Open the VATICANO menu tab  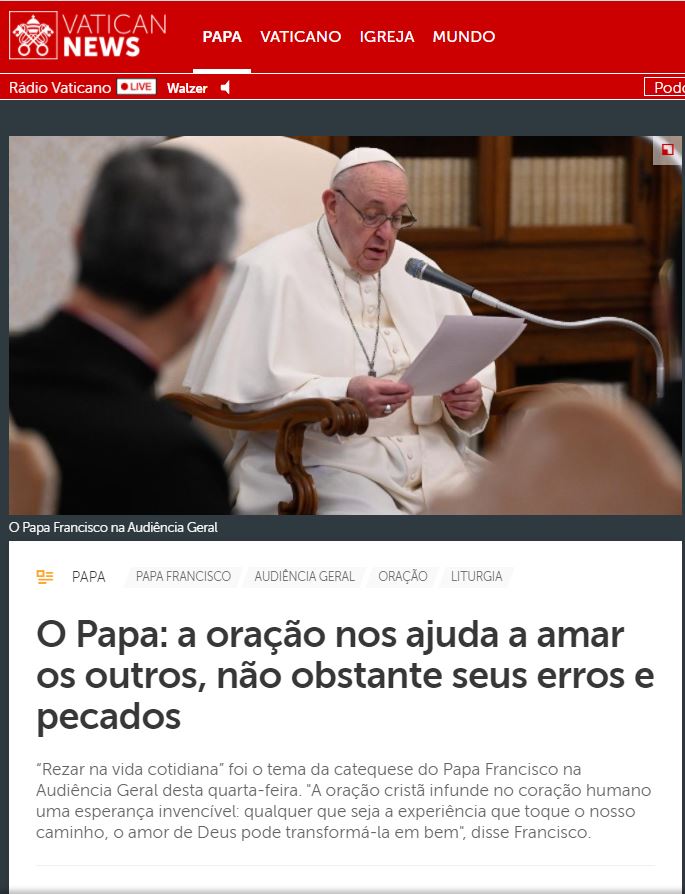(301, 36)
